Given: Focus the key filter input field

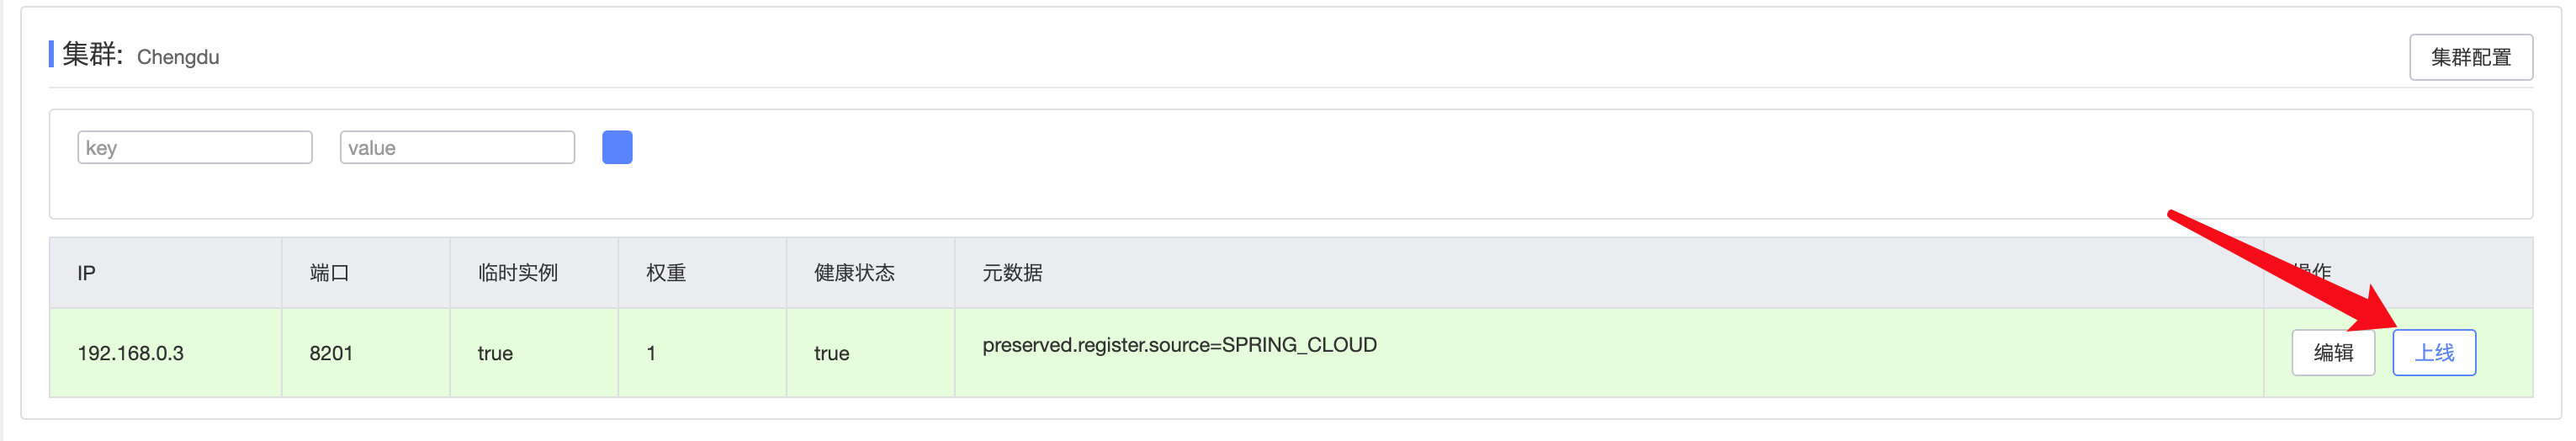Looking at the screenshot, I should coord(195,148).
